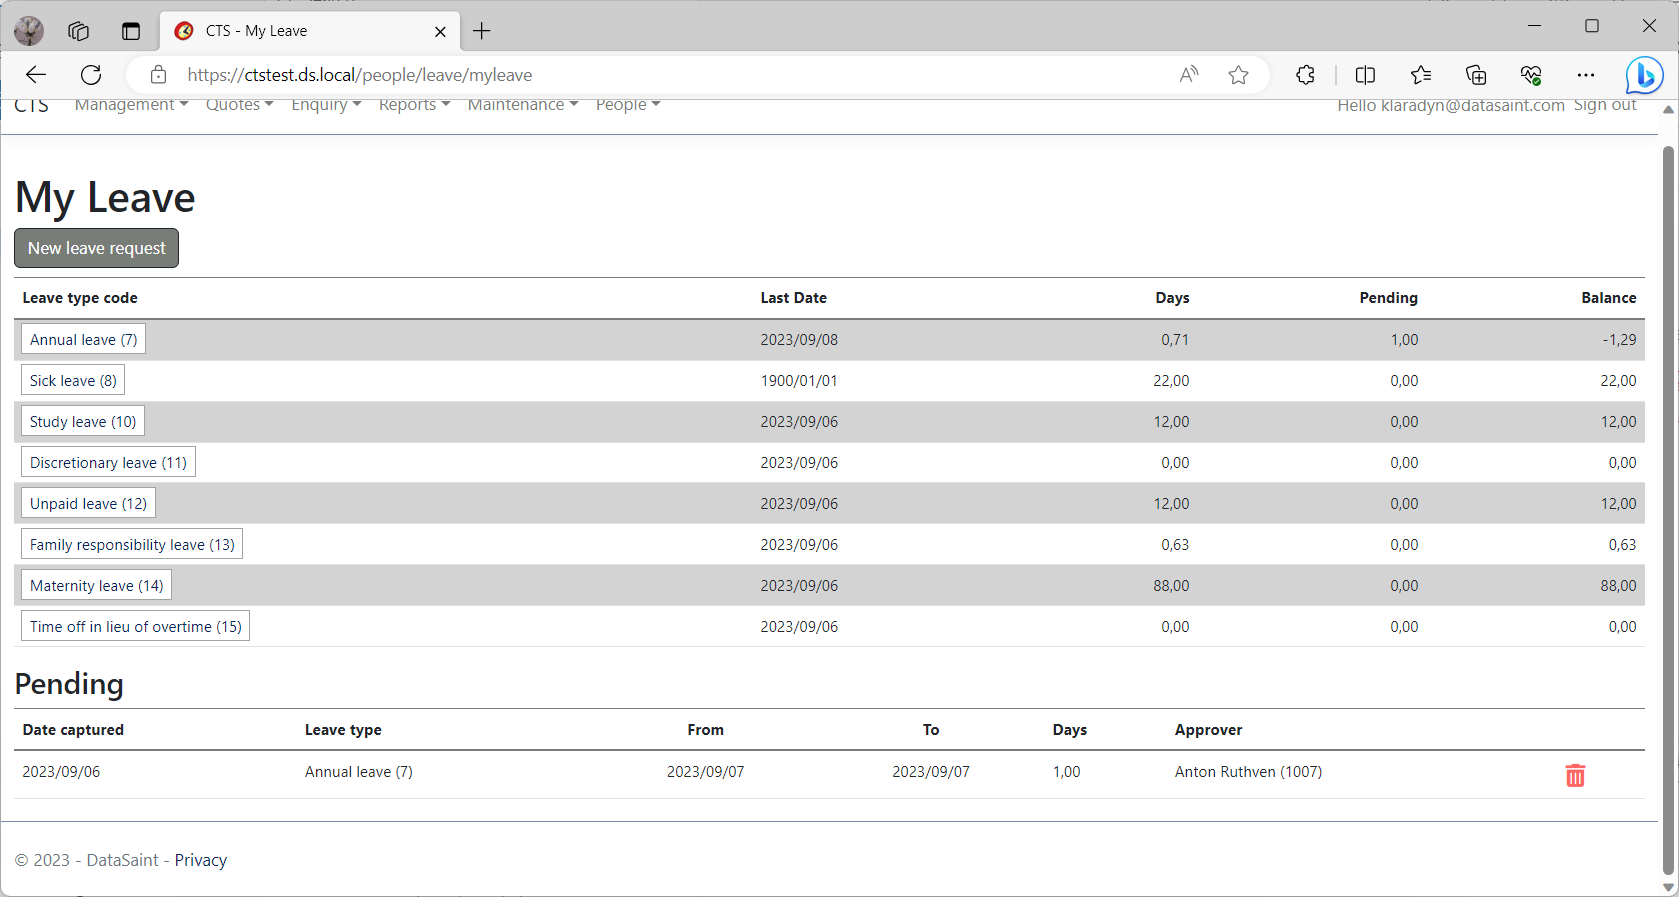Open browser profile avatar

[x=29, y=31]
